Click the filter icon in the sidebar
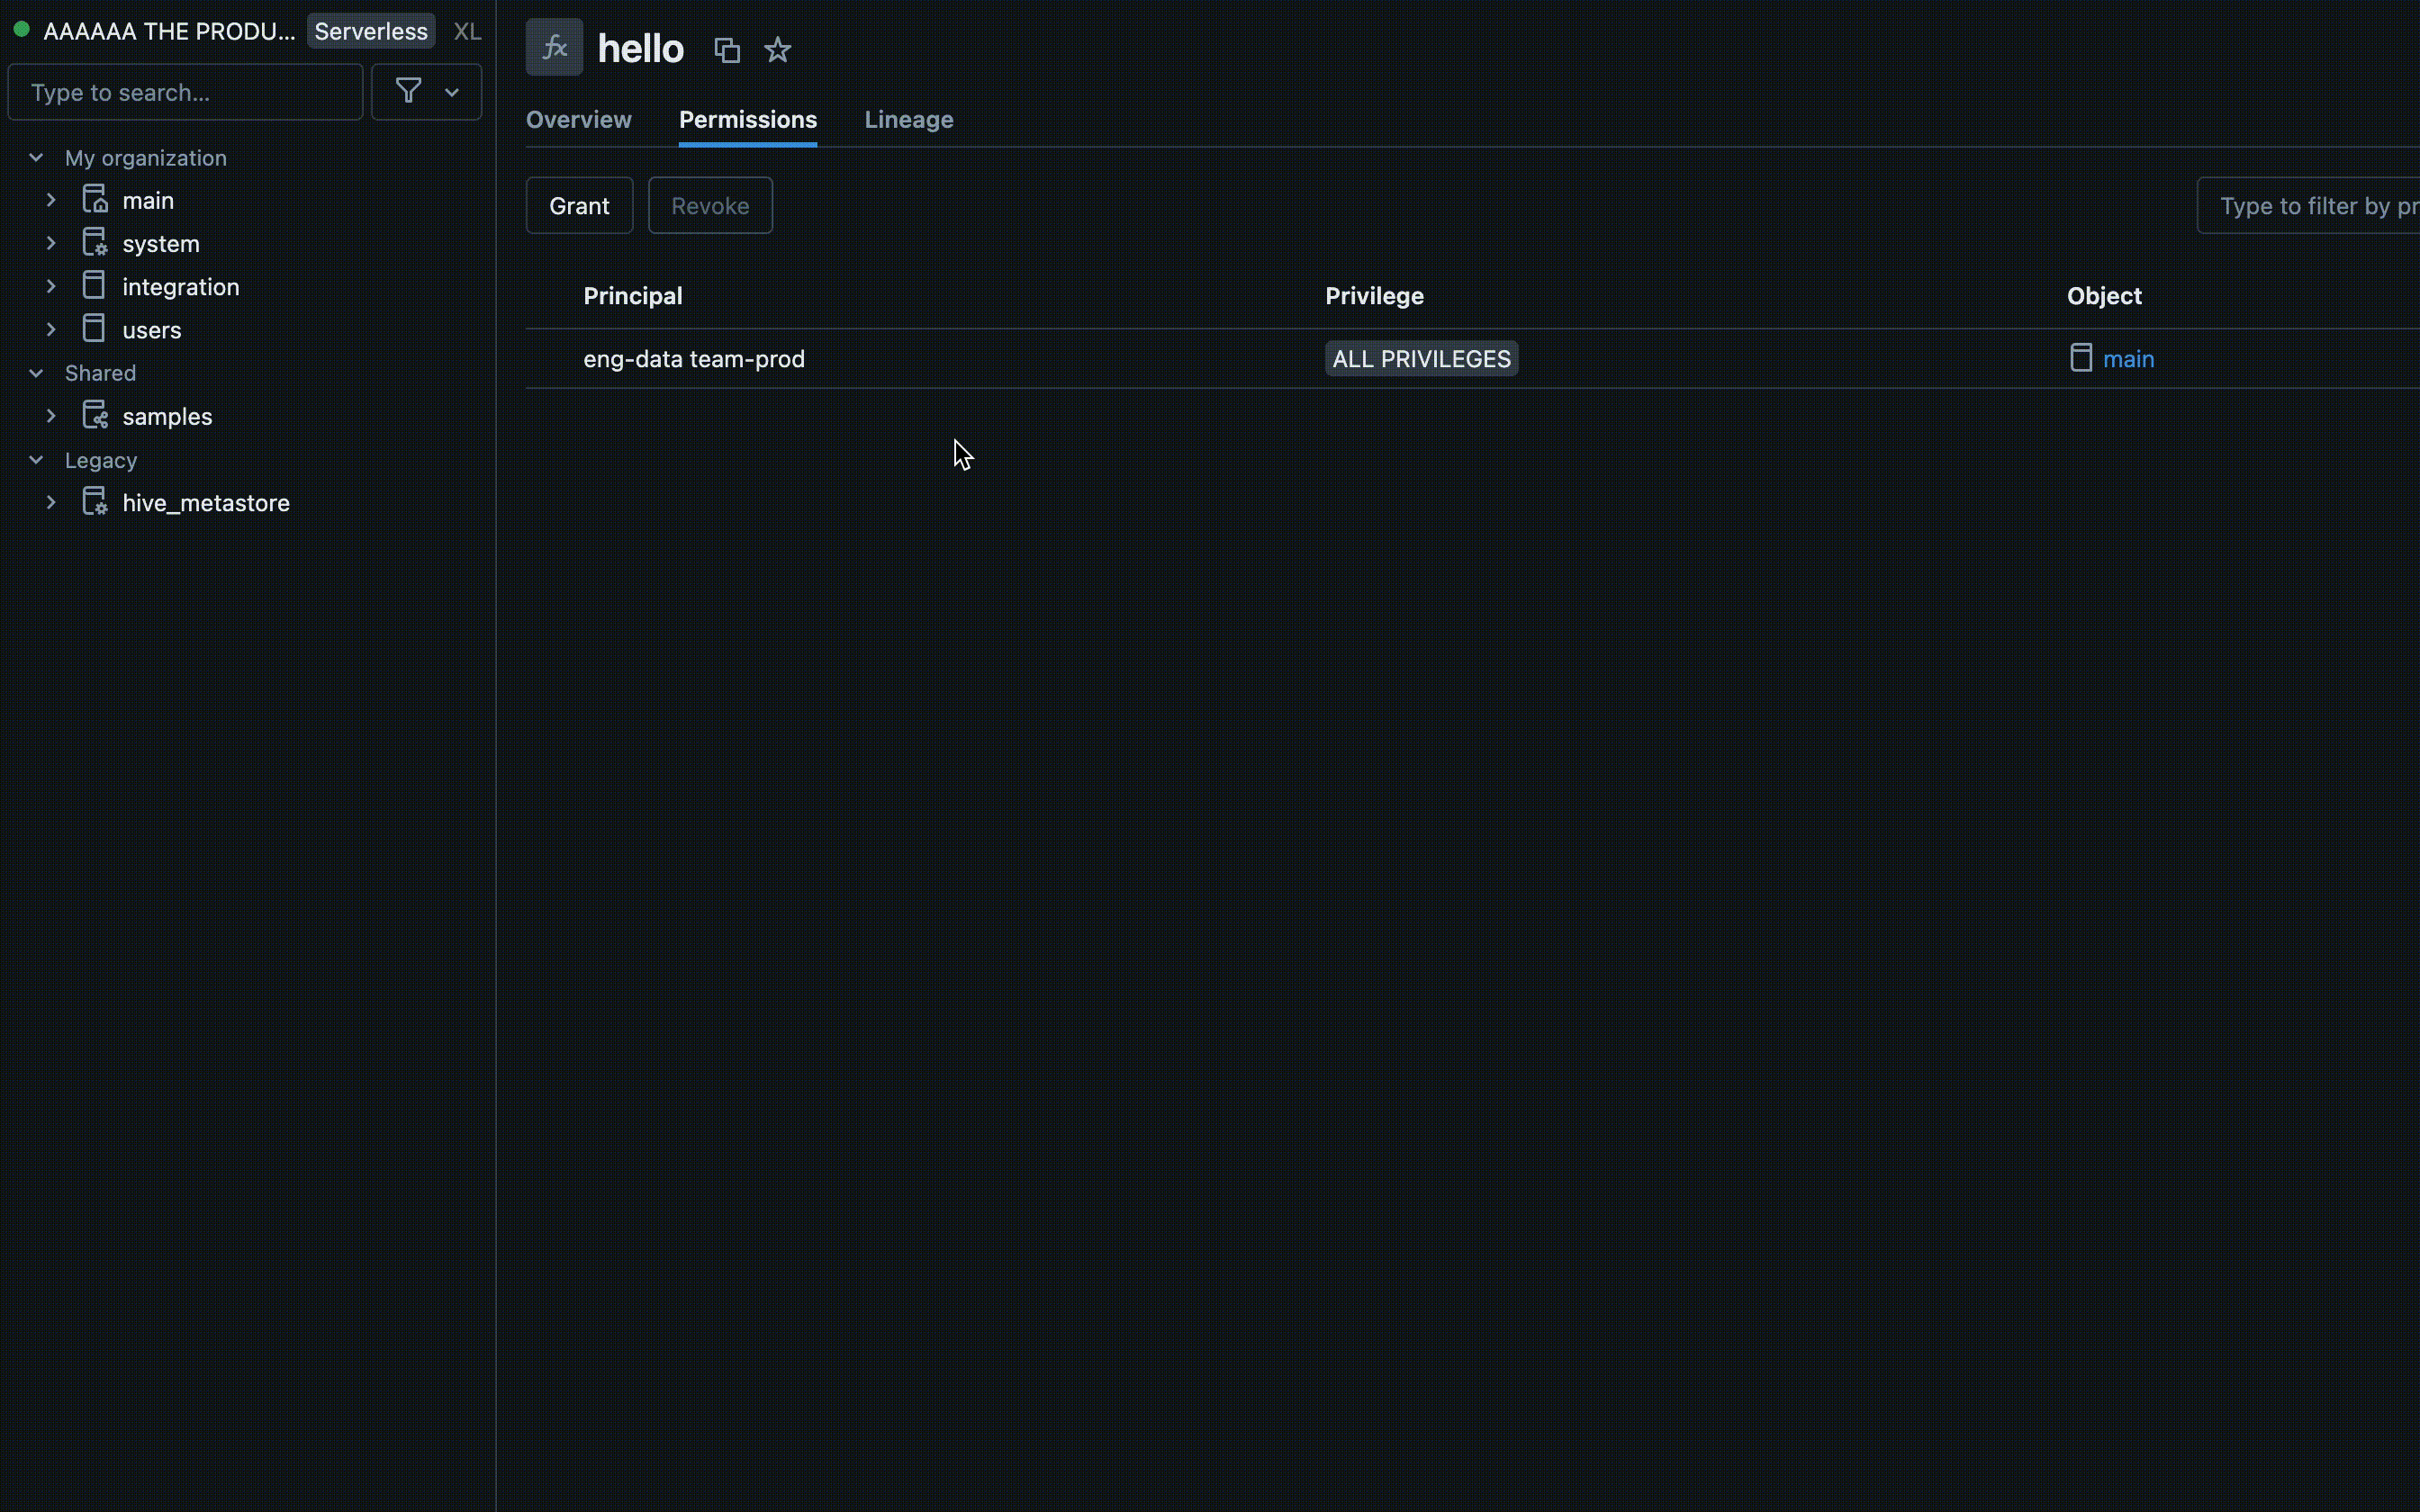2420x1512 pixels. 410,93
